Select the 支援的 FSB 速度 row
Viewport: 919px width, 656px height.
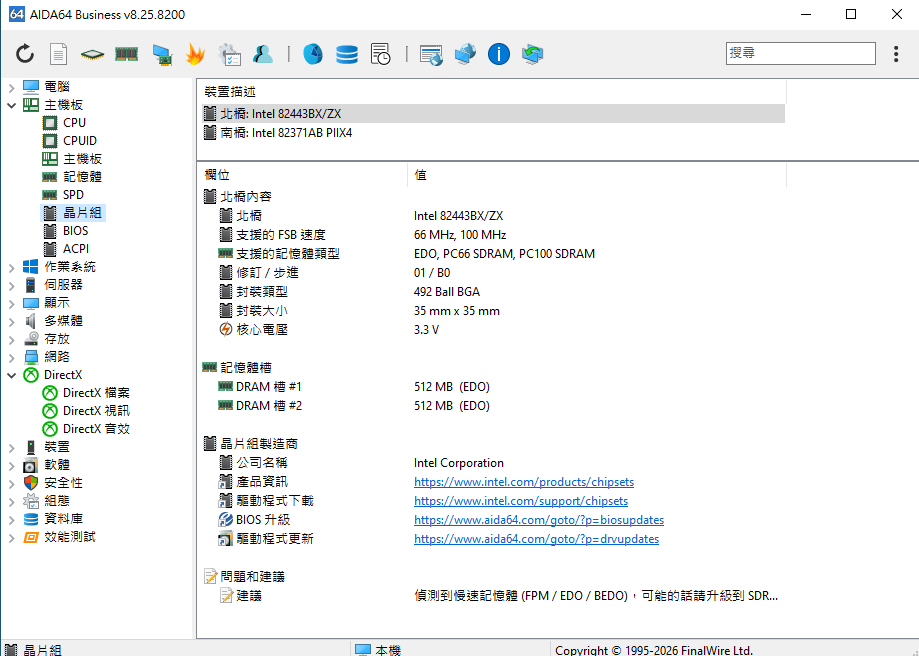492,235
